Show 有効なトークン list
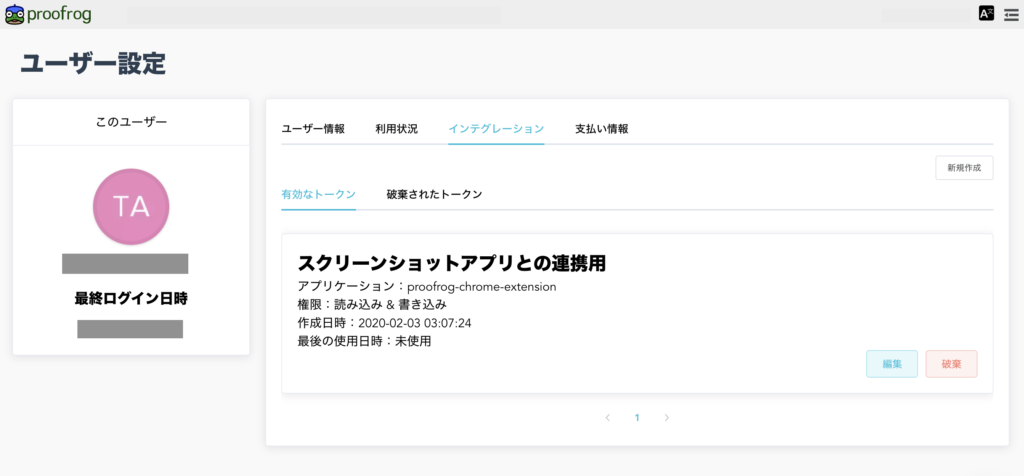 coord(318,194)
